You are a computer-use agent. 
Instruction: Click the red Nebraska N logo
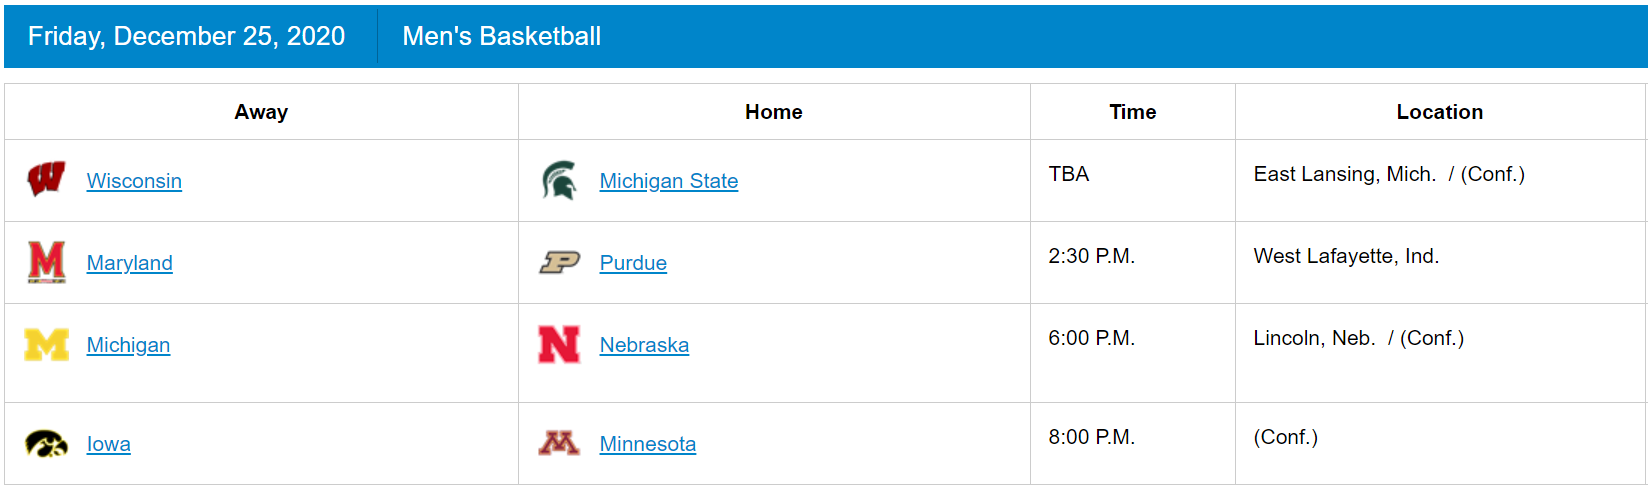559,344
